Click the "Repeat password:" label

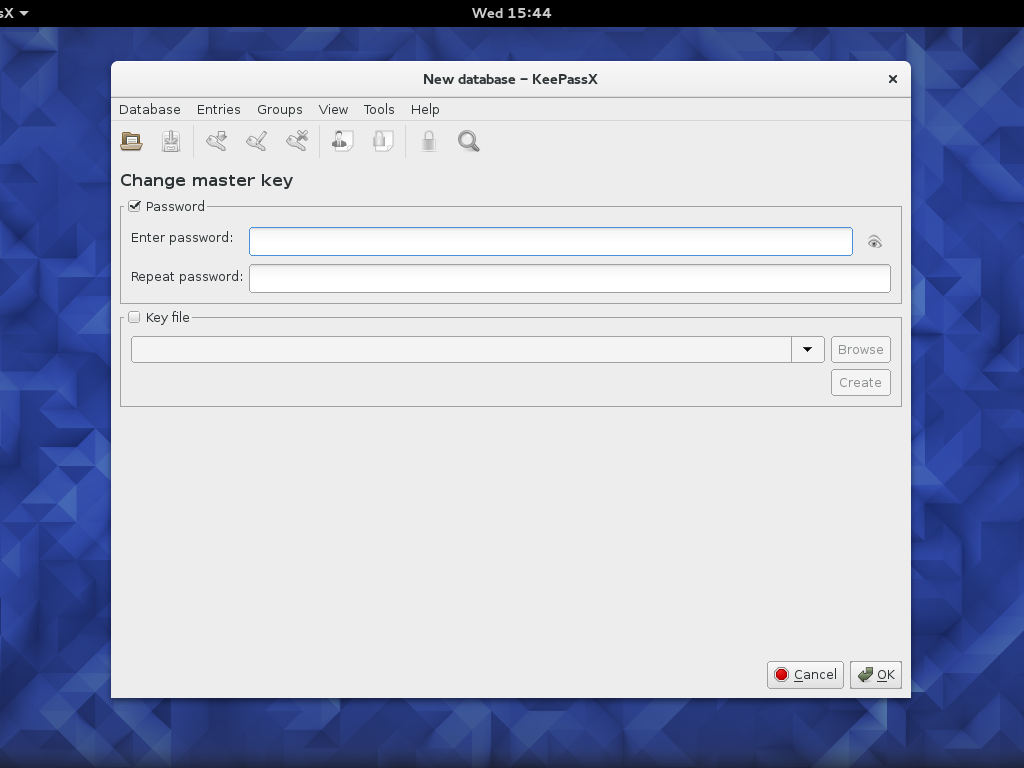187,277
